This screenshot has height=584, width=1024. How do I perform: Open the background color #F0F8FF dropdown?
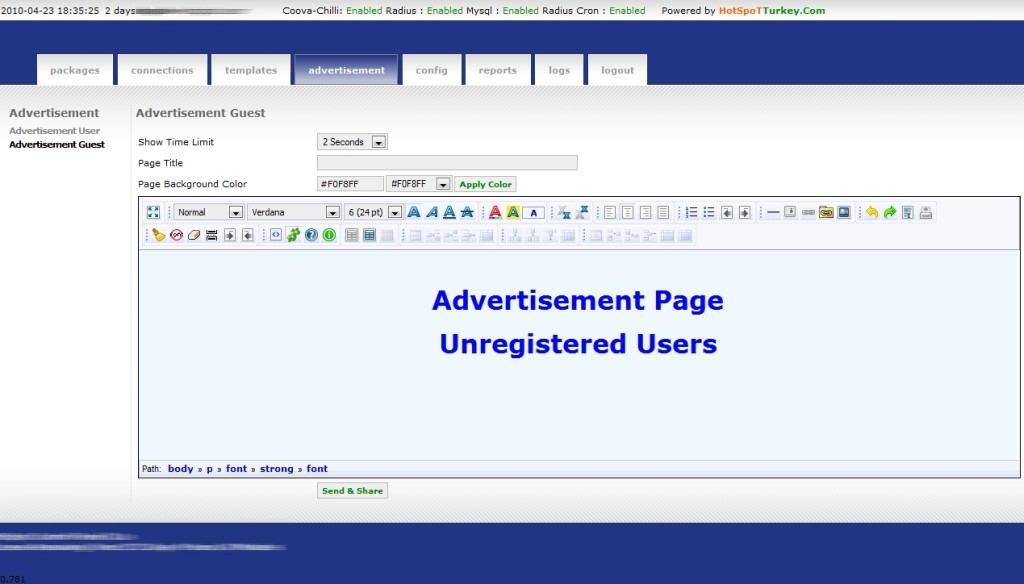coord(419,184)
